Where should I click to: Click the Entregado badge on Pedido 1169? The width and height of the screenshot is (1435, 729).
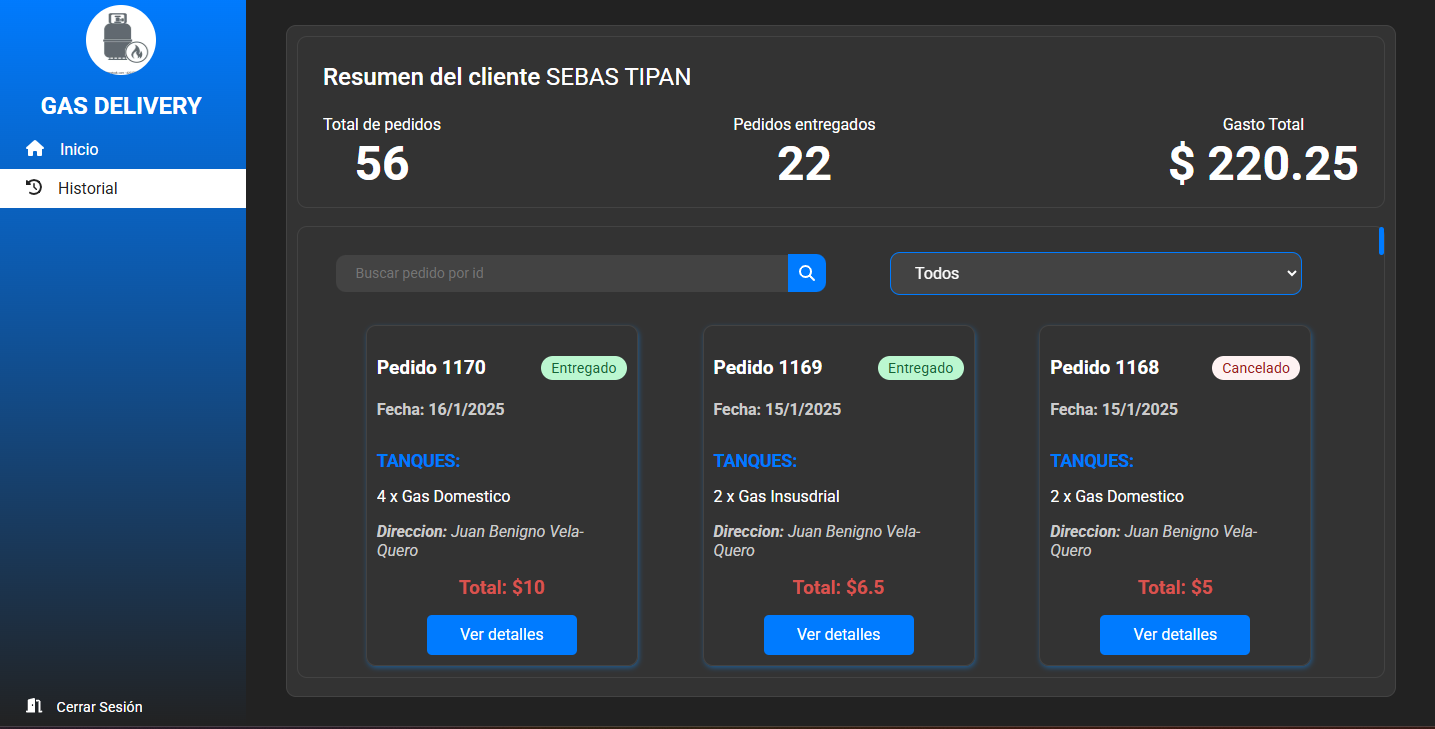[920, 368]
